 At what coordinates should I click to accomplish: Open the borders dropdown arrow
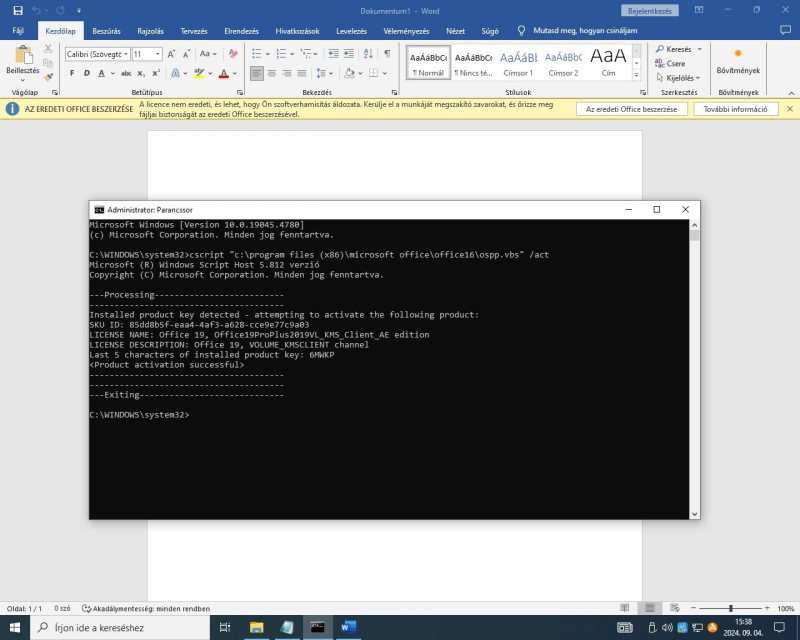(385, 73)
